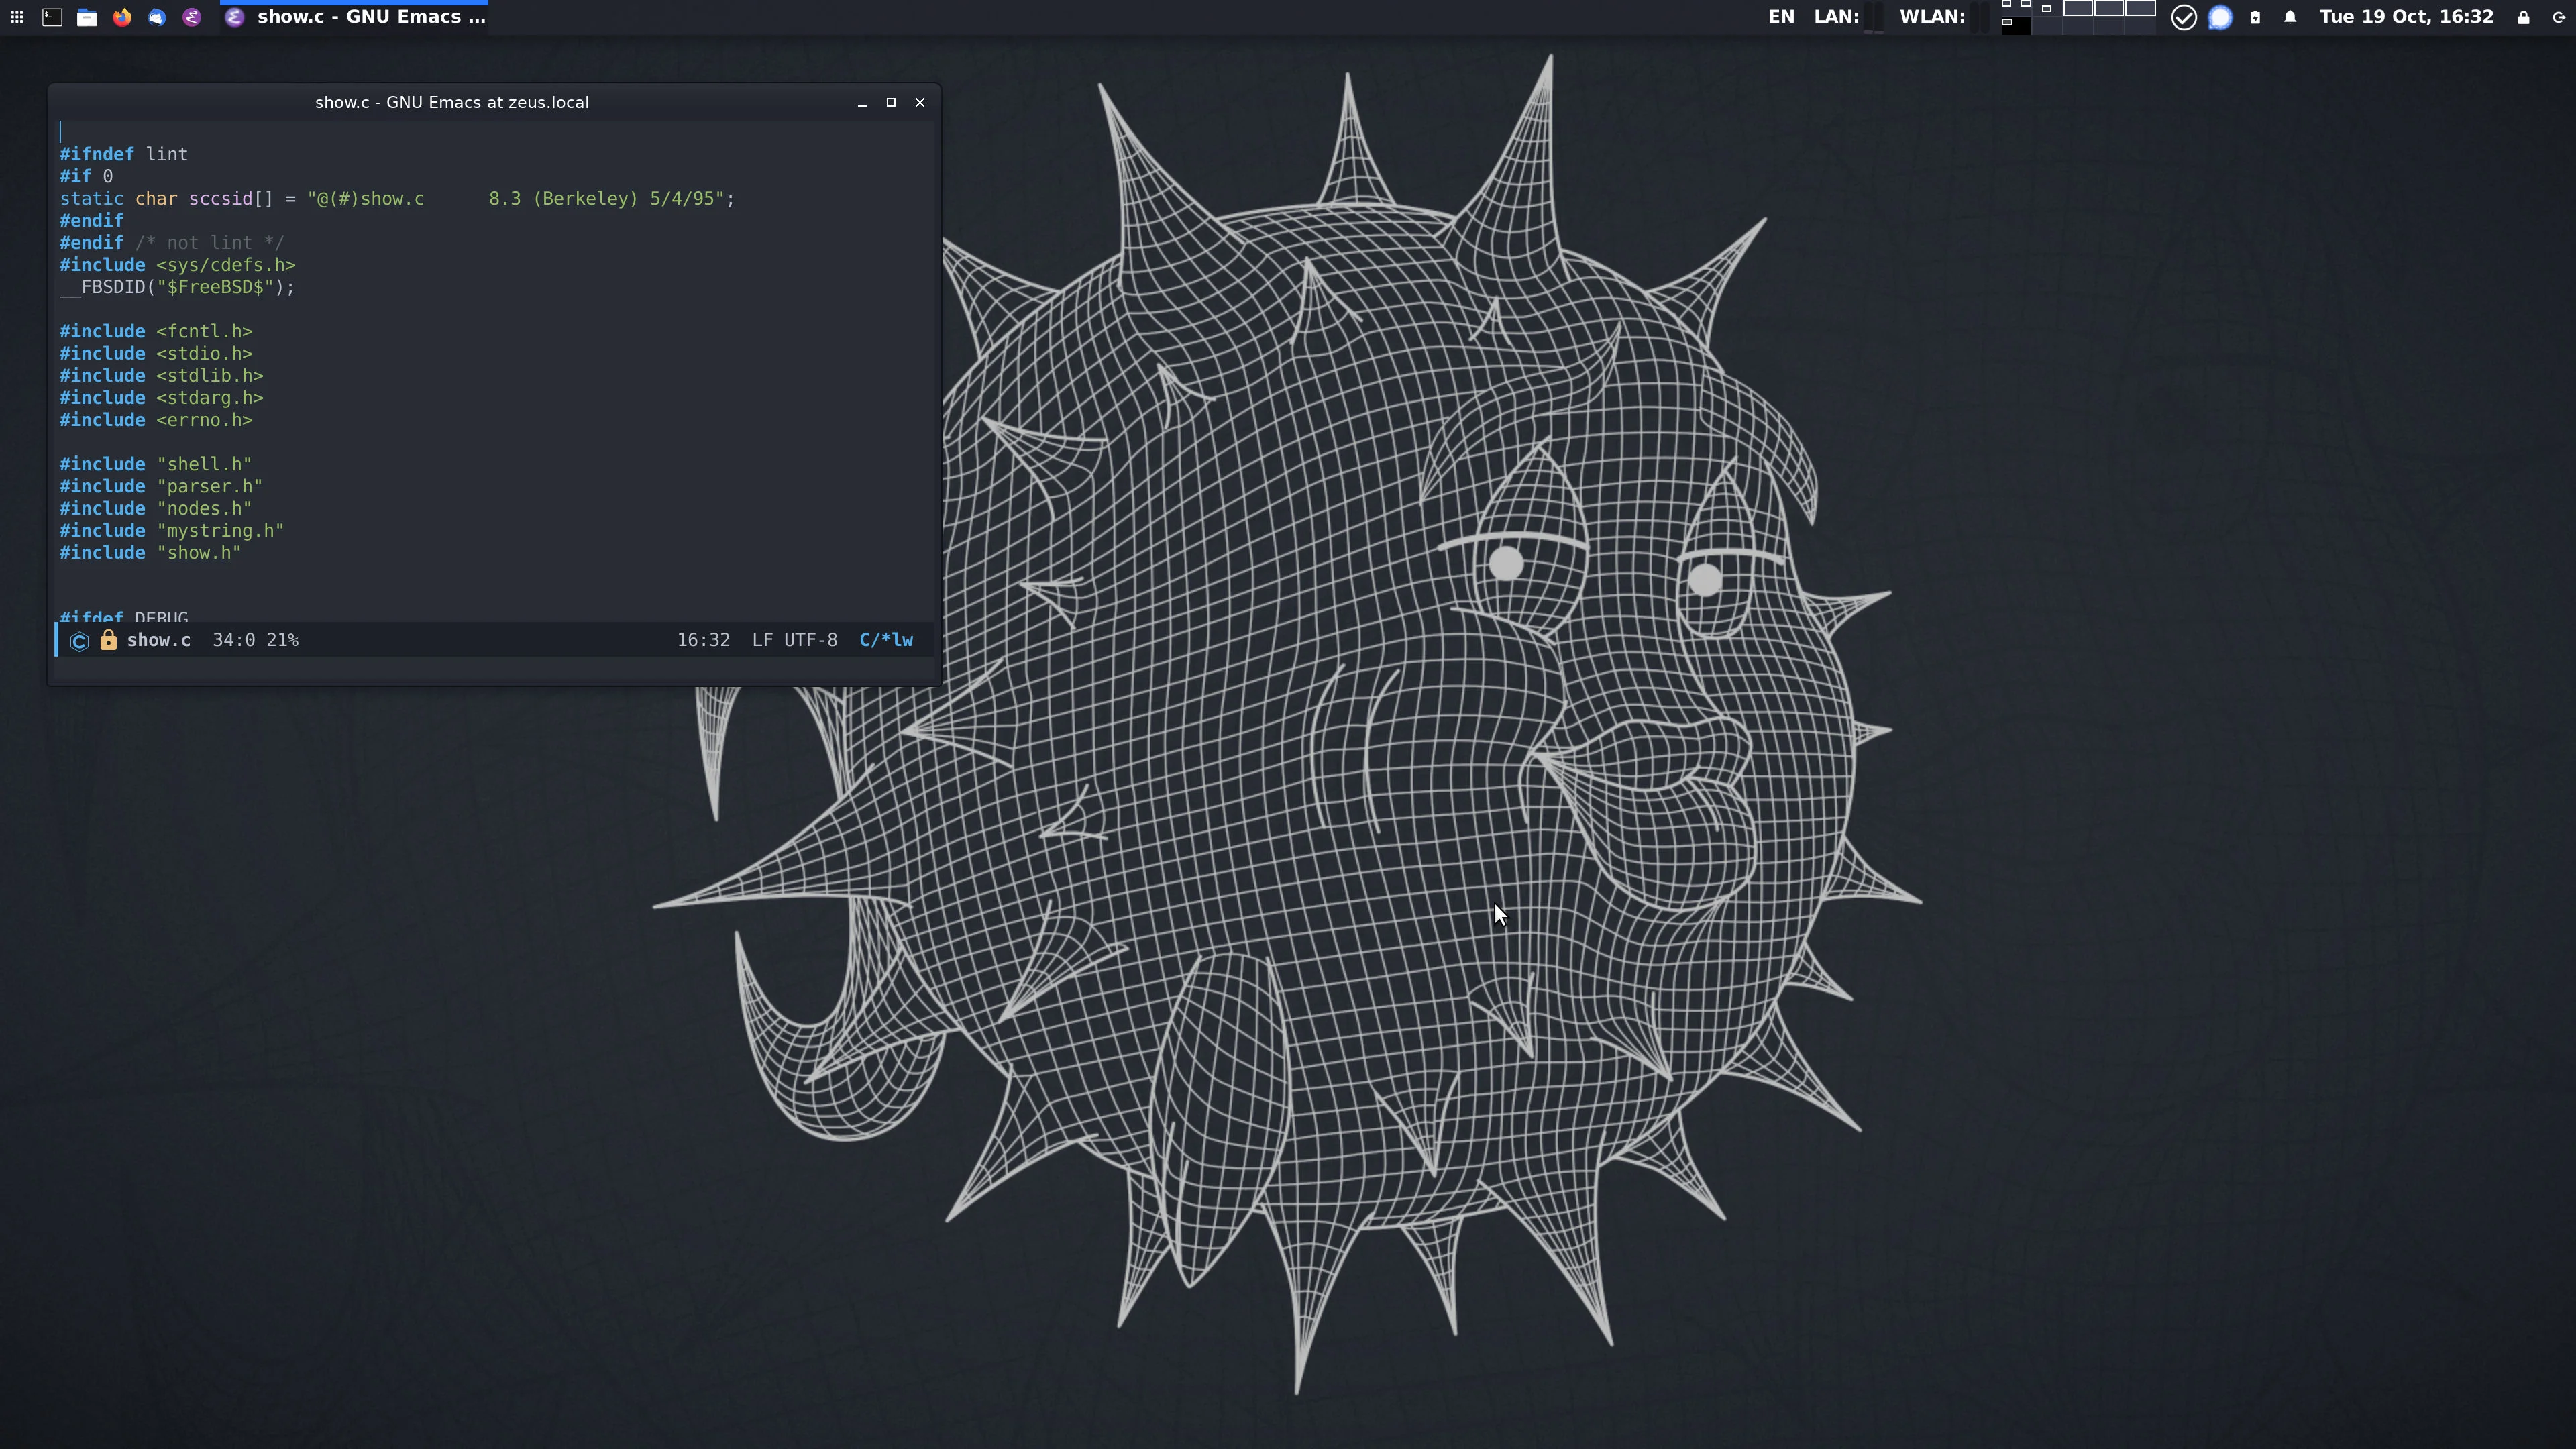This screenshot has width=2576, height=1449.
Task: Launch Firefox from the top panel
Action: tap(122, 17)
